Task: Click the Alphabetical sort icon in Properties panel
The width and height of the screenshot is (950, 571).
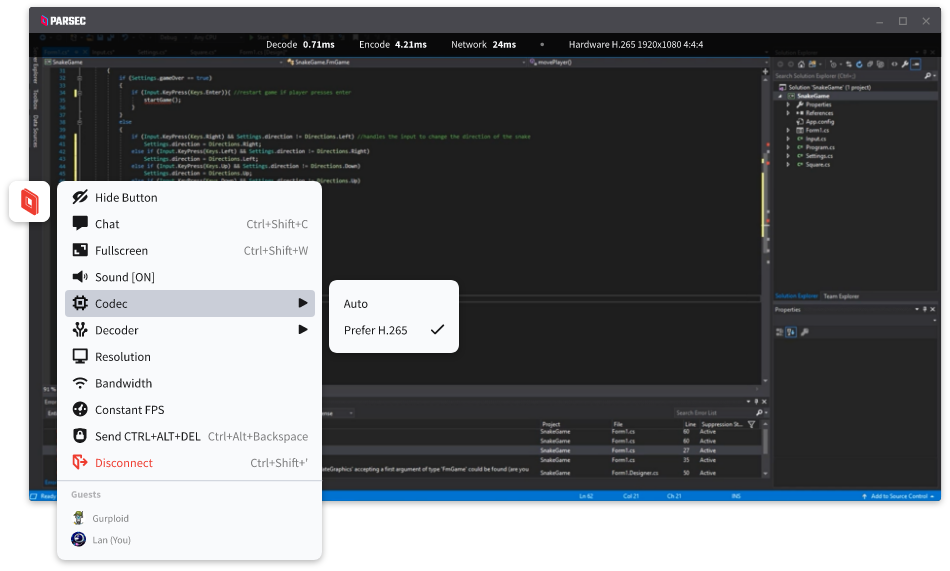Action: point(791,332)
